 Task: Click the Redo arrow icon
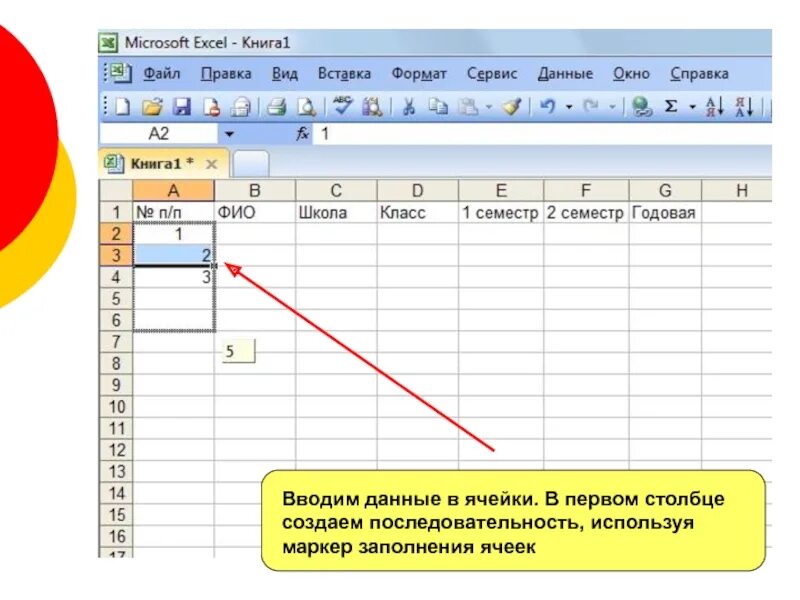coord(591,107)
